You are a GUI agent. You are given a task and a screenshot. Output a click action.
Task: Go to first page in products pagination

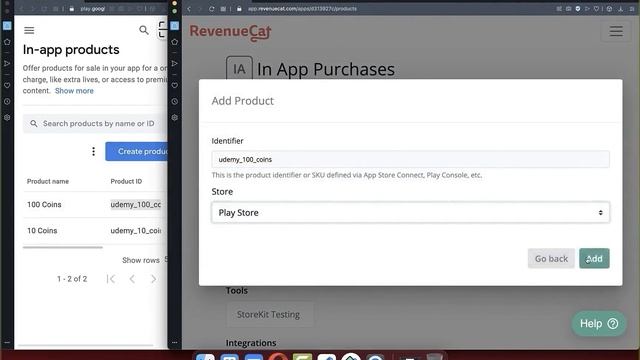[111, 279]
